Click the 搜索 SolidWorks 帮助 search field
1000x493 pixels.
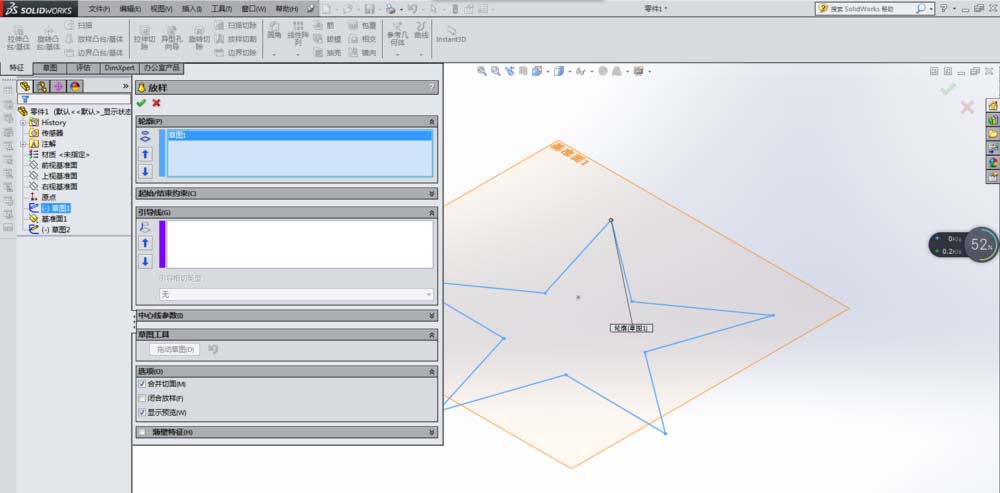coord(870,9)
